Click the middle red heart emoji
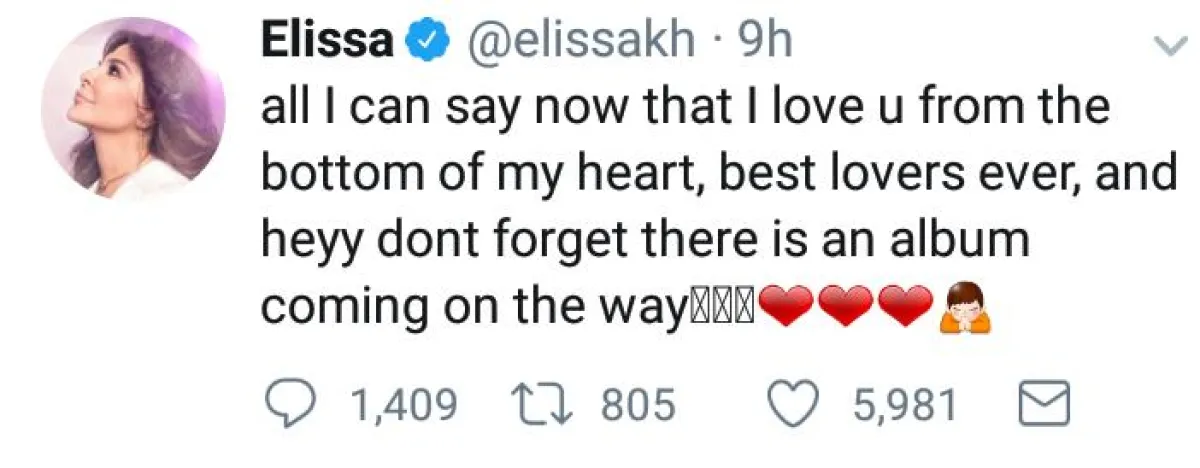This screenshot has height=468, width=1200. (x=846, y=306)
